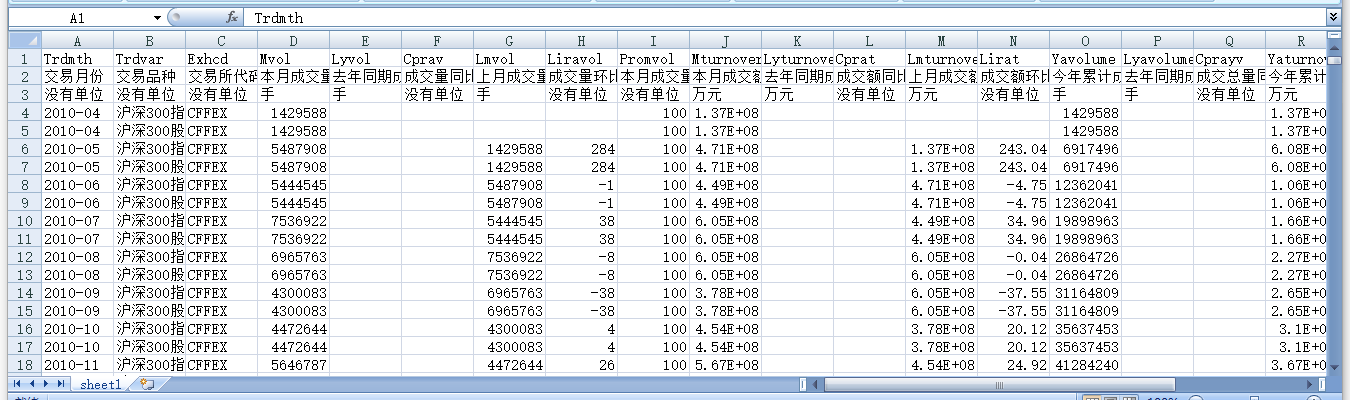Viewport: 1350px width, 400px height.
Task: Select row 3 header
Action: coord(23,95)
